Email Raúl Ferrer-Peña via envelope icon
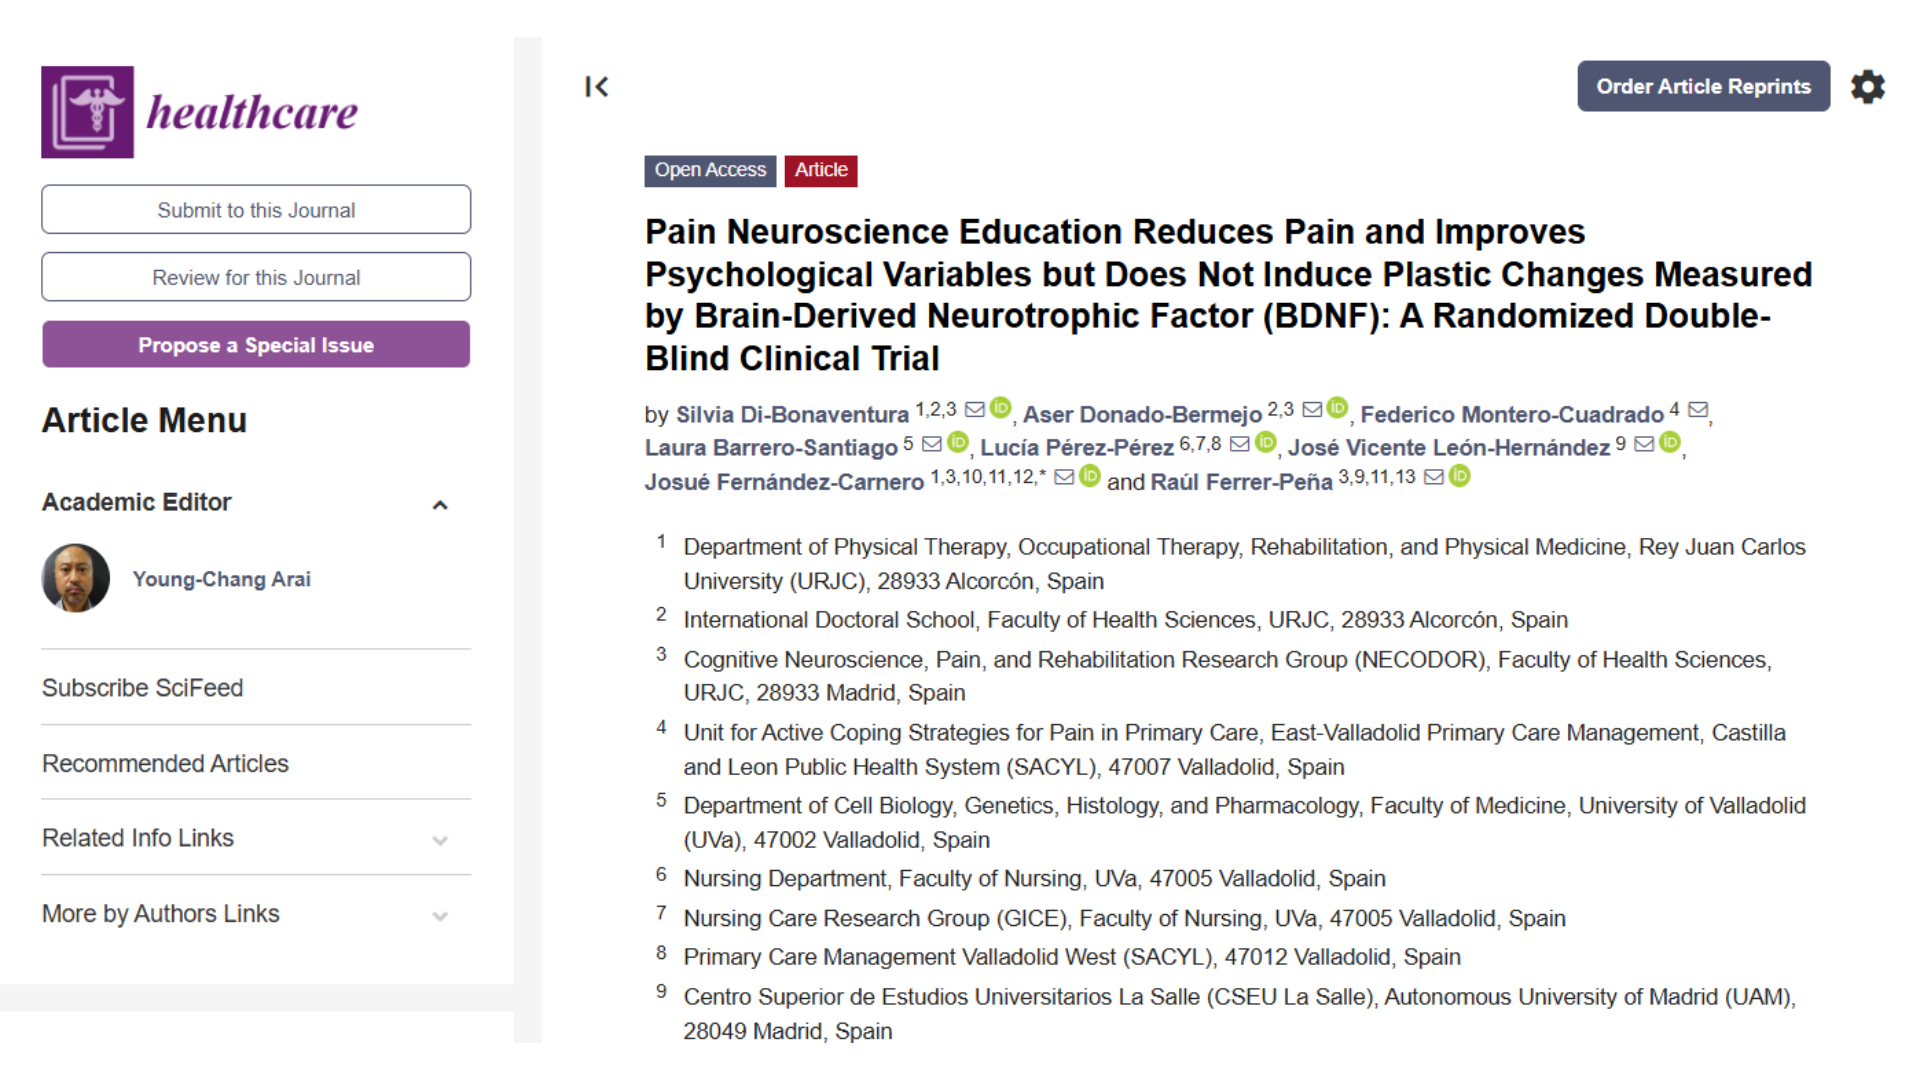The width and height of the screenshot is (1920, 1080). pos(1434,477)
